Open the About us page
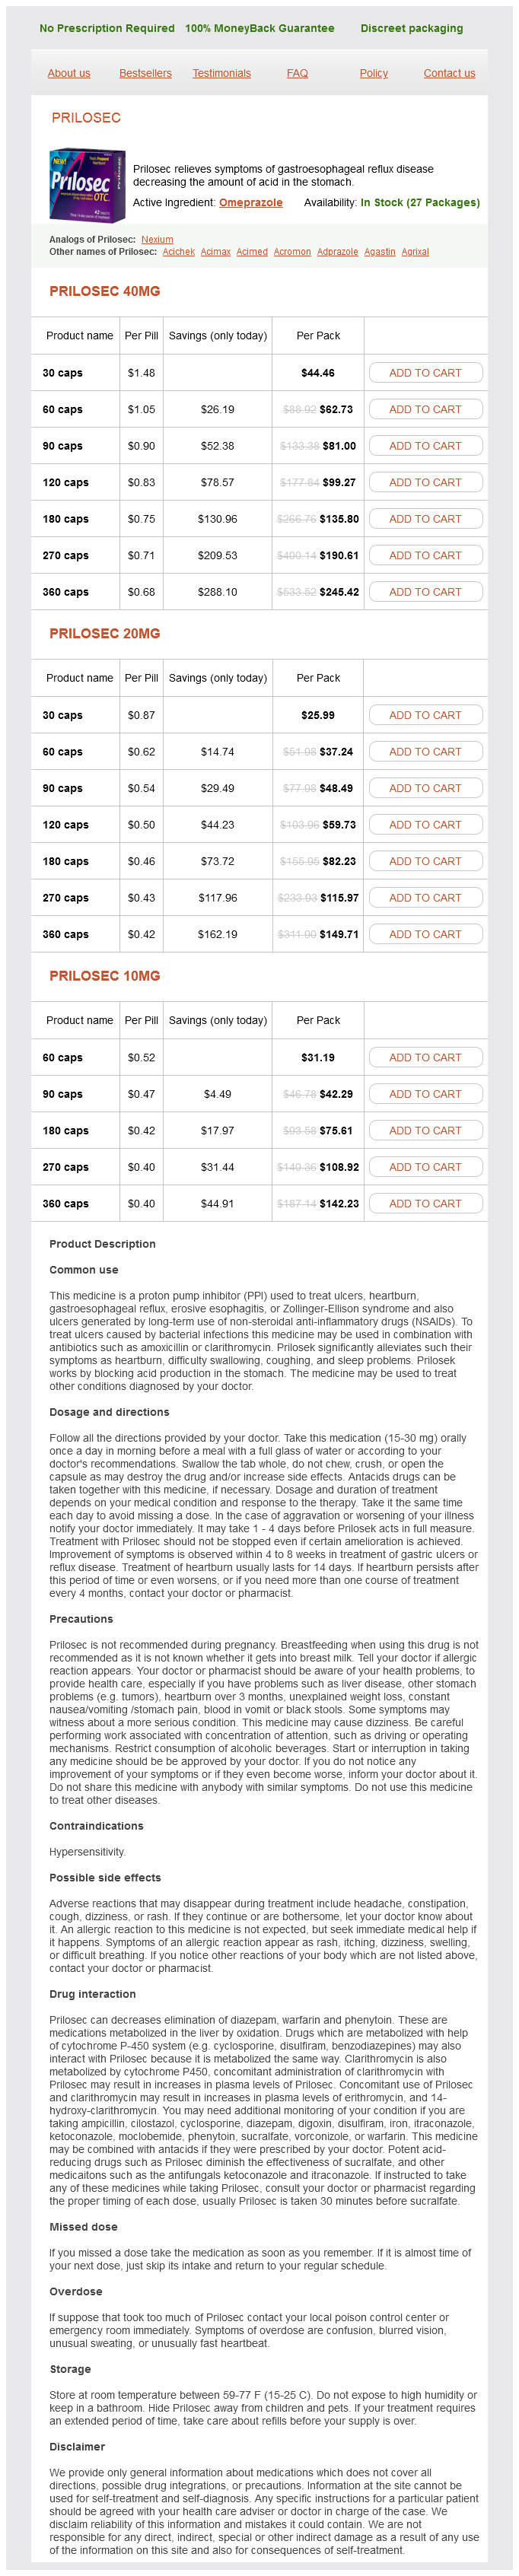 [x=69, y=73]
